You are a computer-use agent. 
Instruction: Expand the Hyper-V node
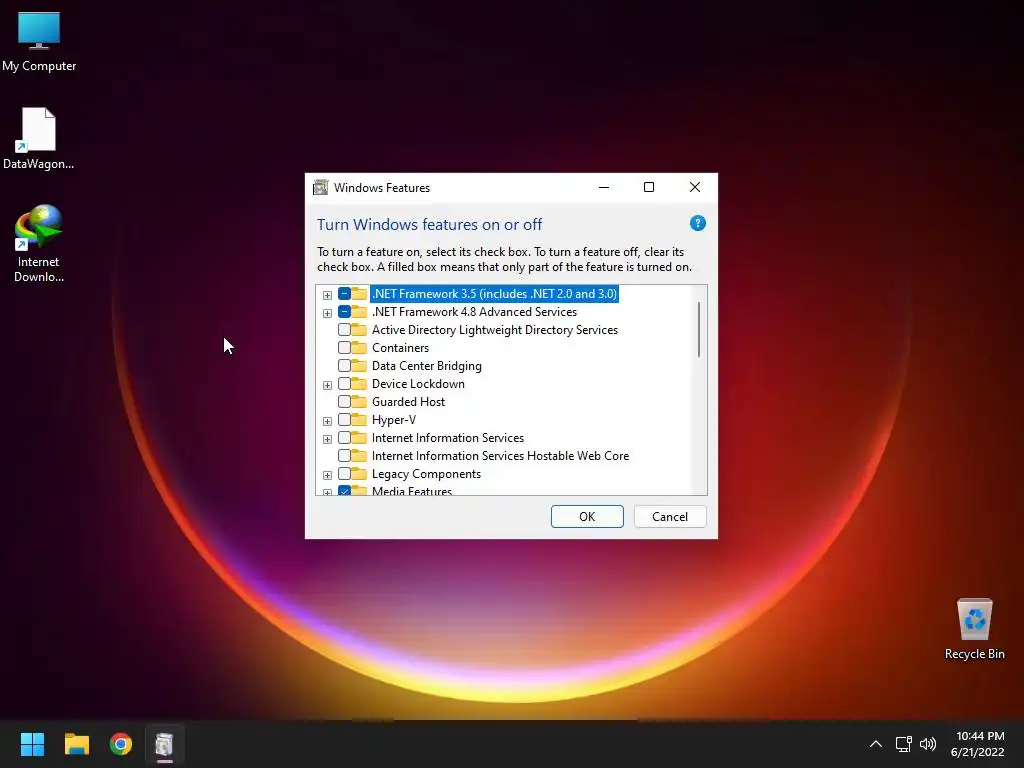point(327,421)
